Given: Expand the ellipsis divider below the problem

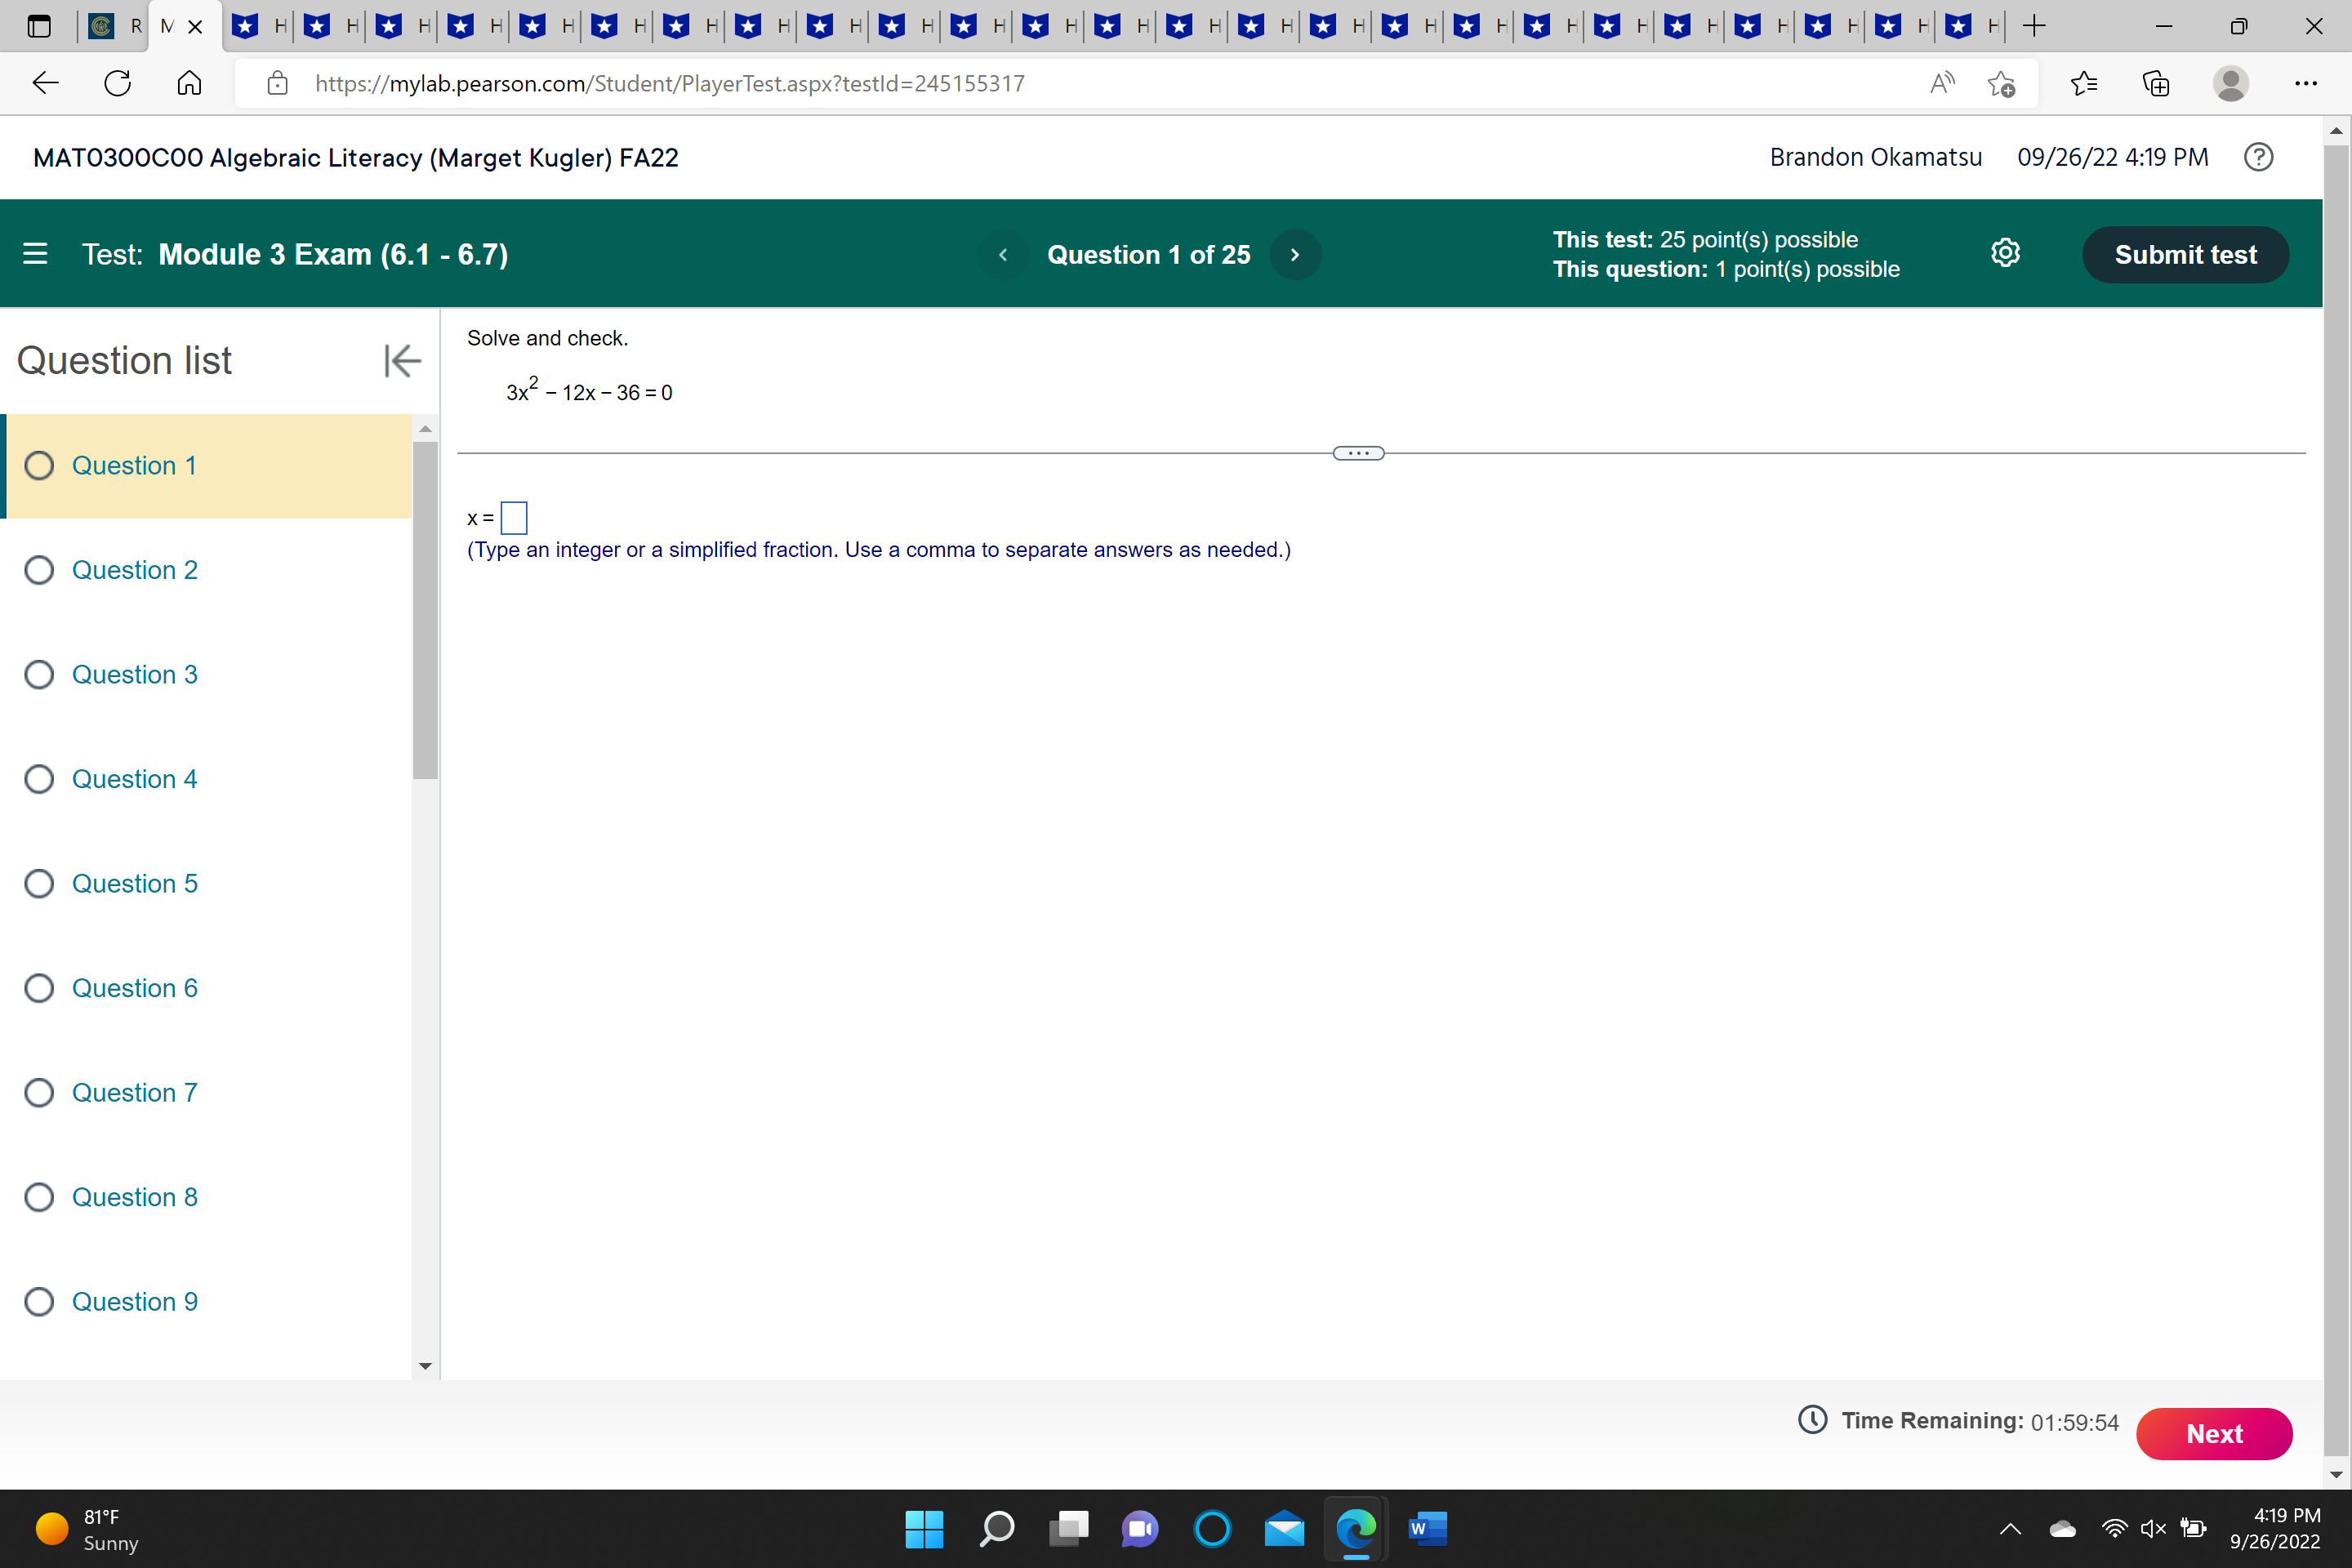Looking at the screenshot, I should [1358, 452].
